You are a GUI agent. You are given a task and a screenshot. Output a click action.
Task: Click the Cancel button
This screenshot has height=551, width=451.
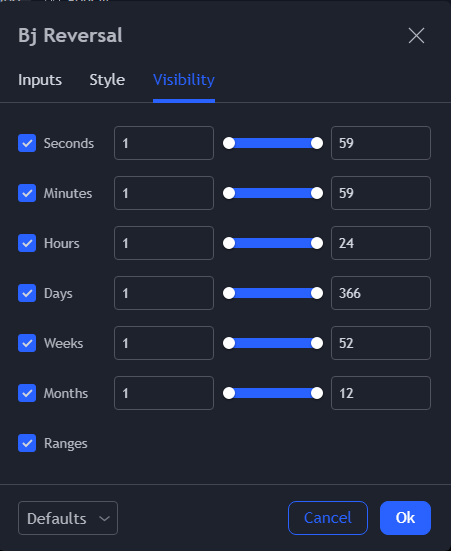point(328,518)
